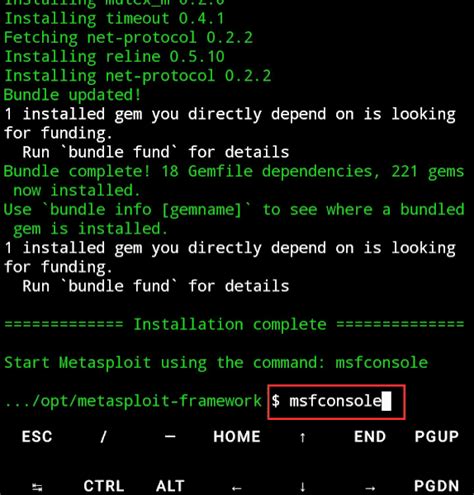Click the blinking cursor block after msfconsole
474x495 pixels.
pyautogui.click(x=386, y=401)
